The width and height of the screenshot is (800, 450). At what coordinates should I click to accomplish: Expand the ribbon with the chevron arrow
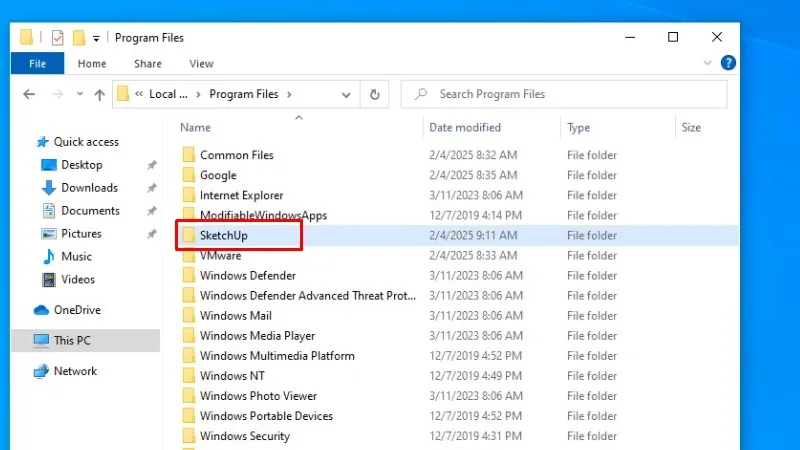click(x=709, y=63)
